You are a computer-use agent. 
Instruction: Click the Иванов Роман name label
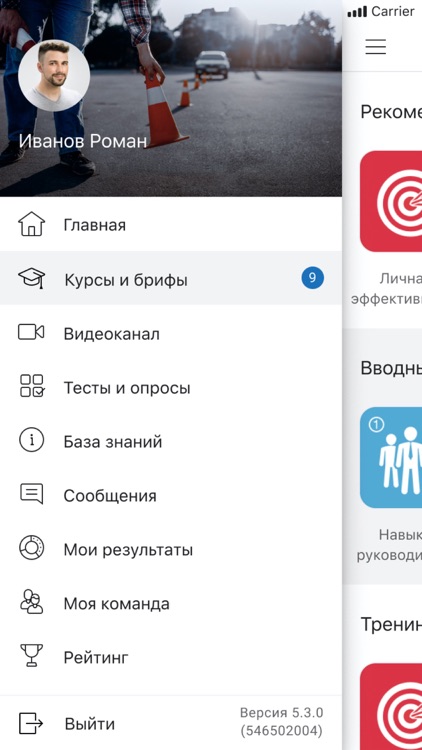[83, 141]
